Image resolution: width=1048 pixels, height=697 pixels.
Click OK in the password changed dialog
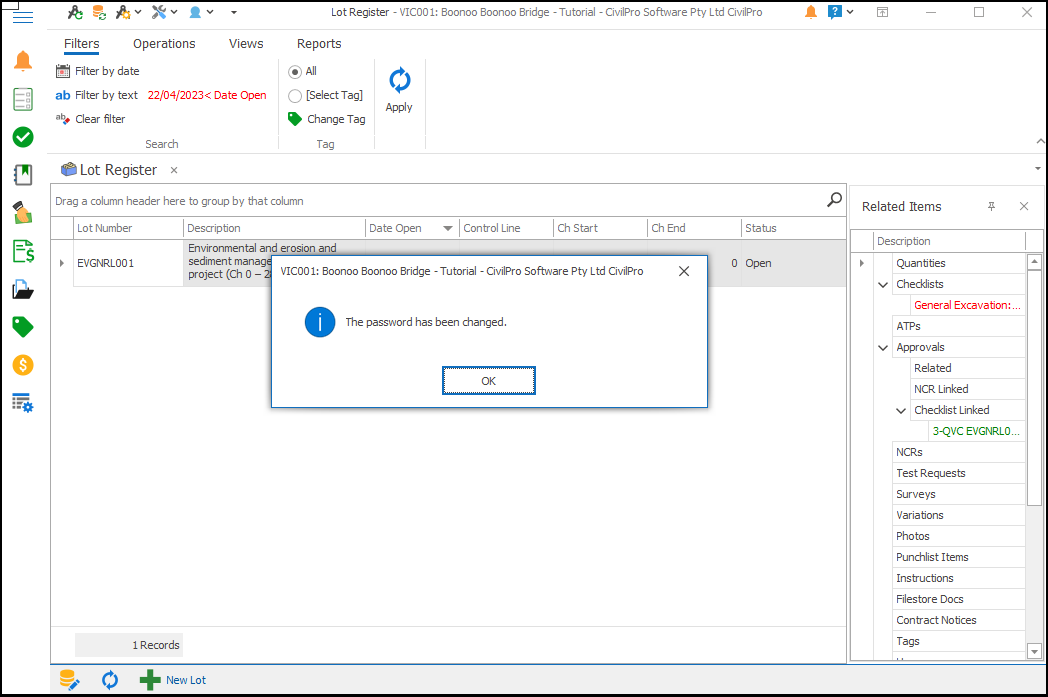(488, 381)
